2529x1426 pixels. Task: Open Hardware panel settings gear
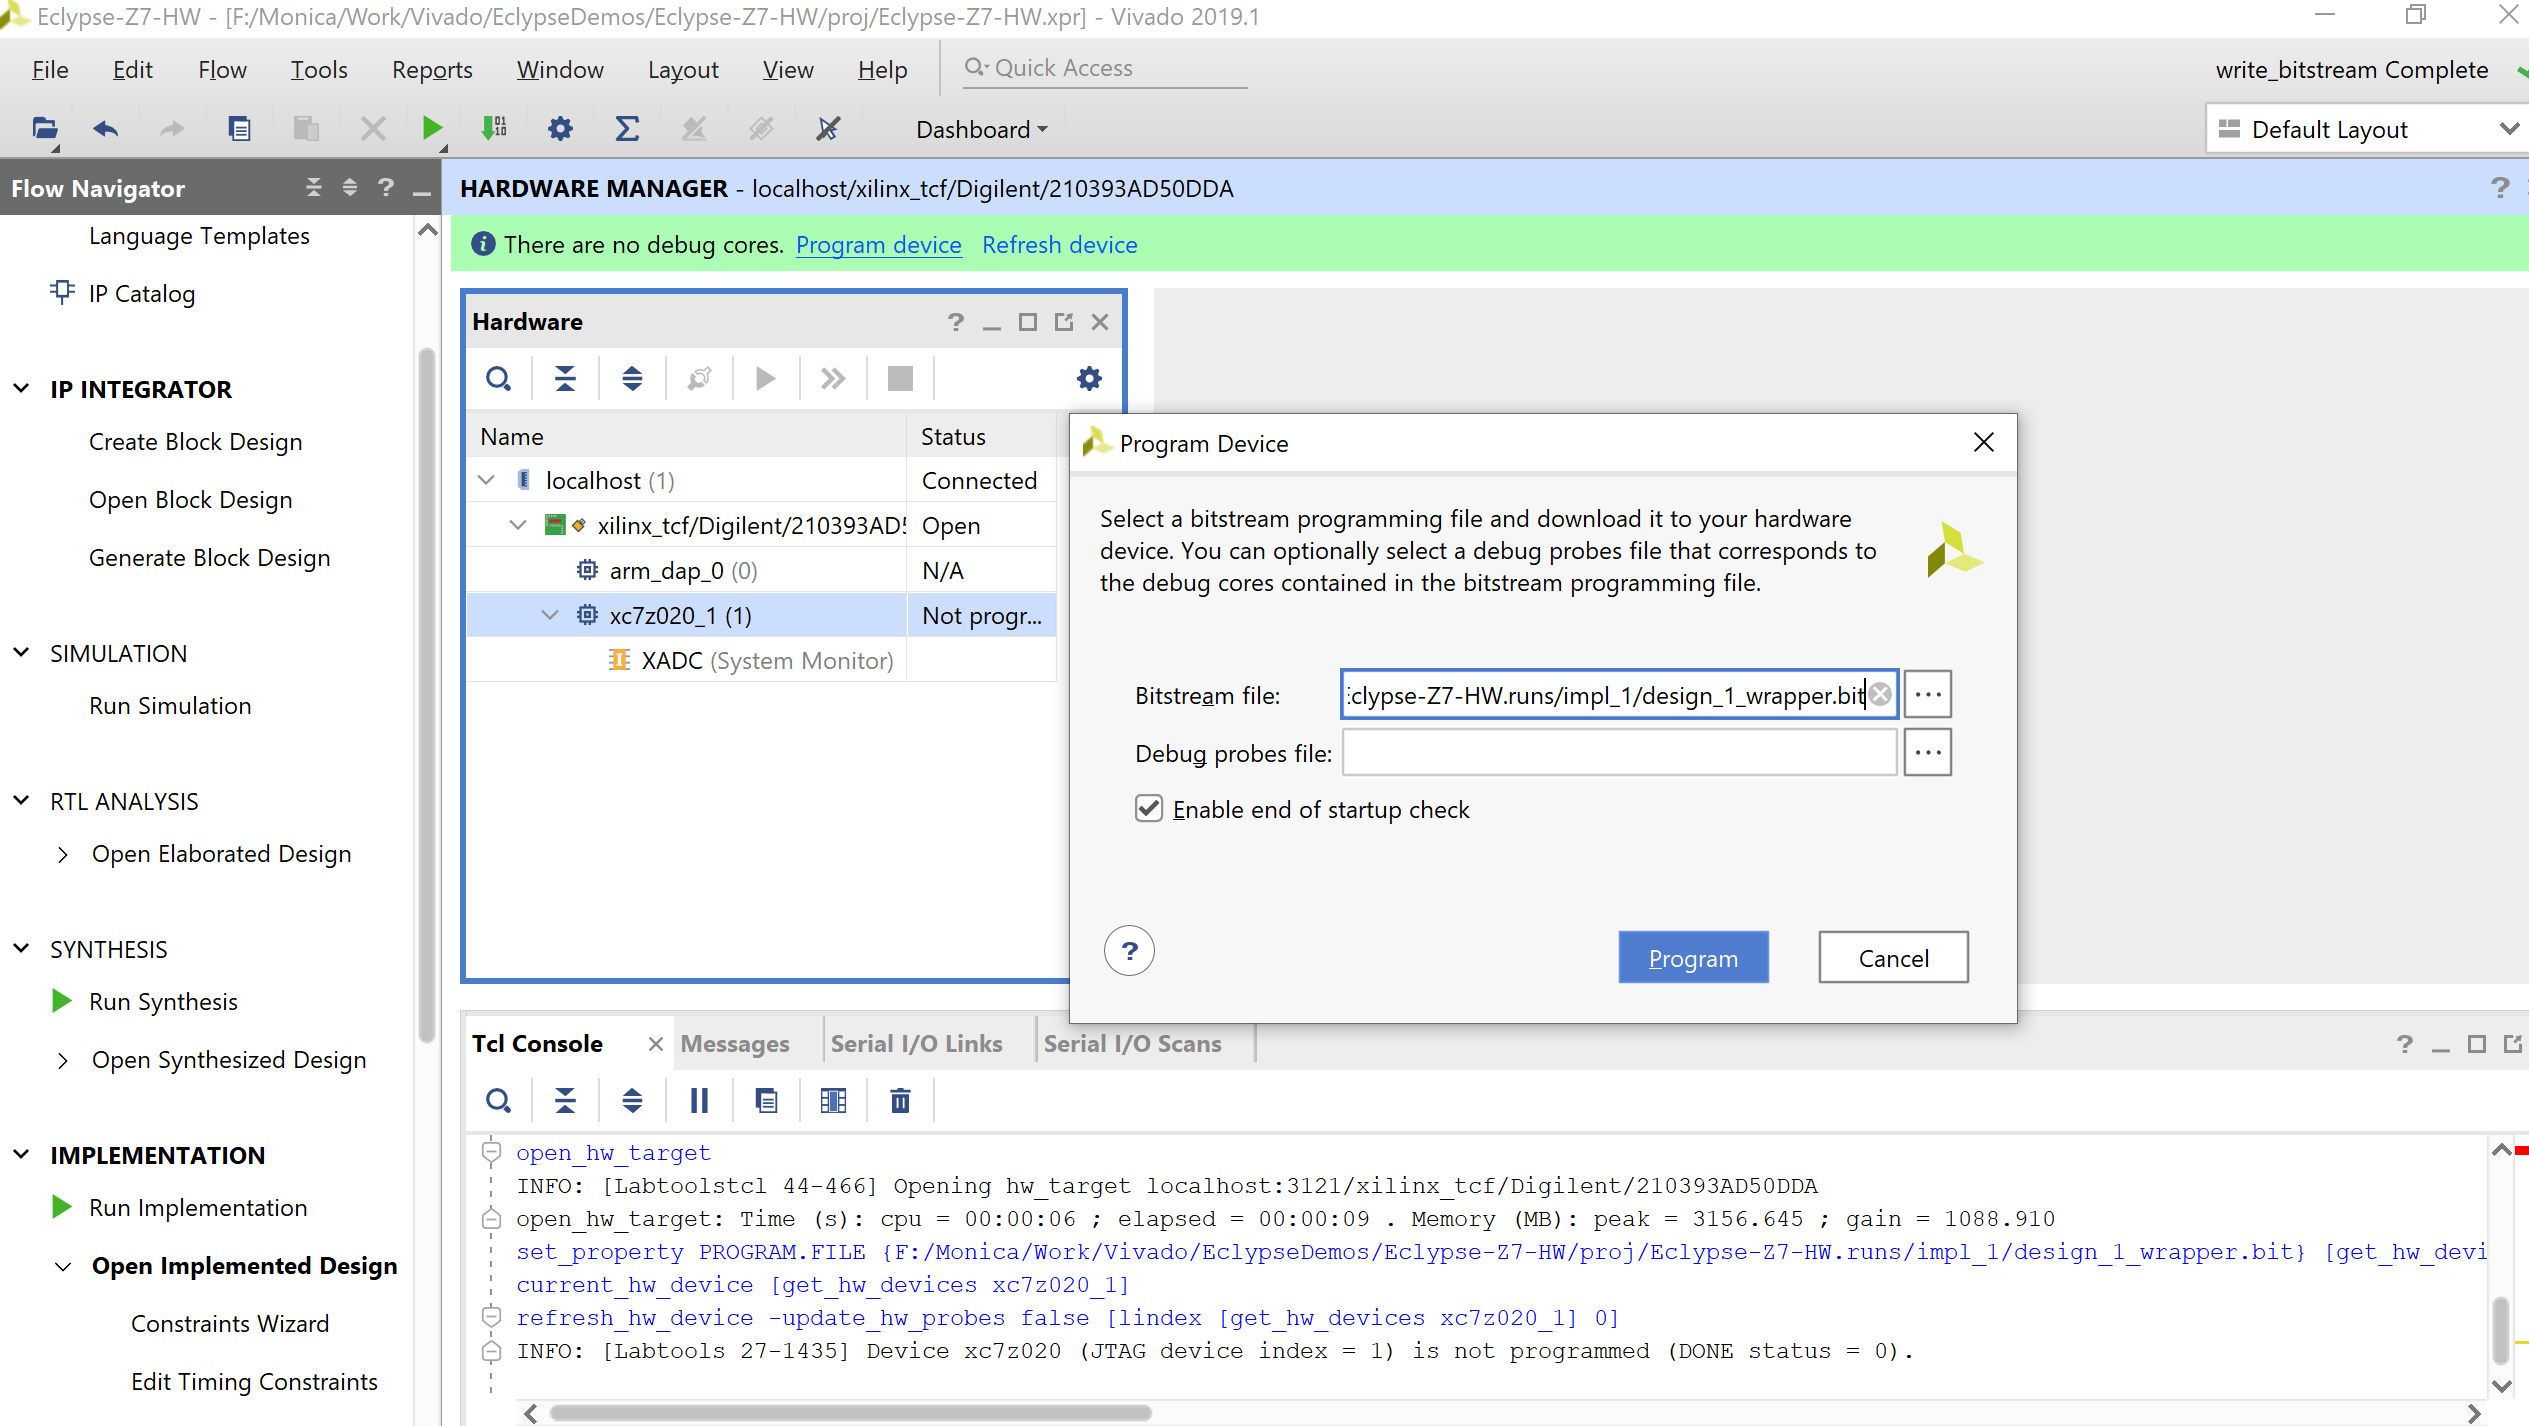coord(1089,379)
